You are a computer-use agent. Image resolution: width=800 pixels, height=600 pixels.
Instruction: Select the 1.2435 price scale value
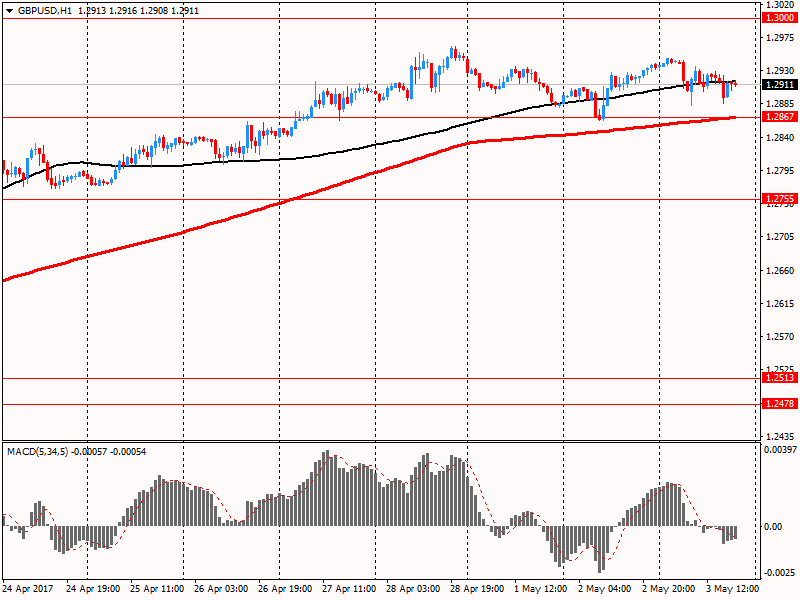coord(780,437)
